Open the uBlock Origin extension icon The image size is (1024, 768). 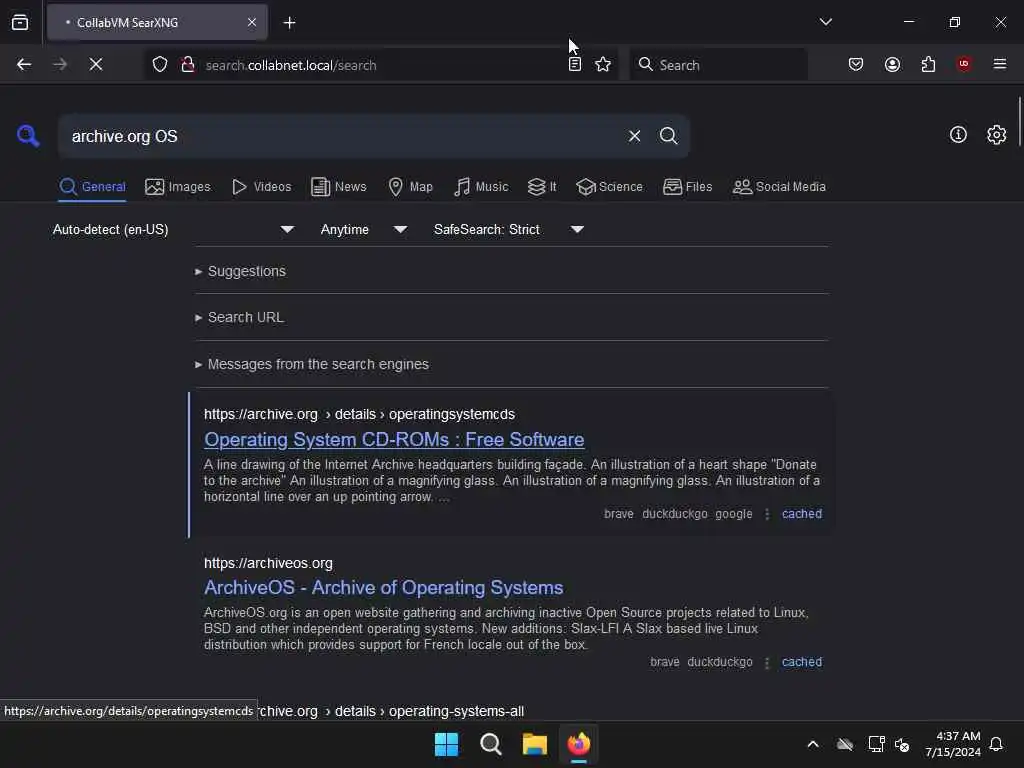click(x=964, y=64)
